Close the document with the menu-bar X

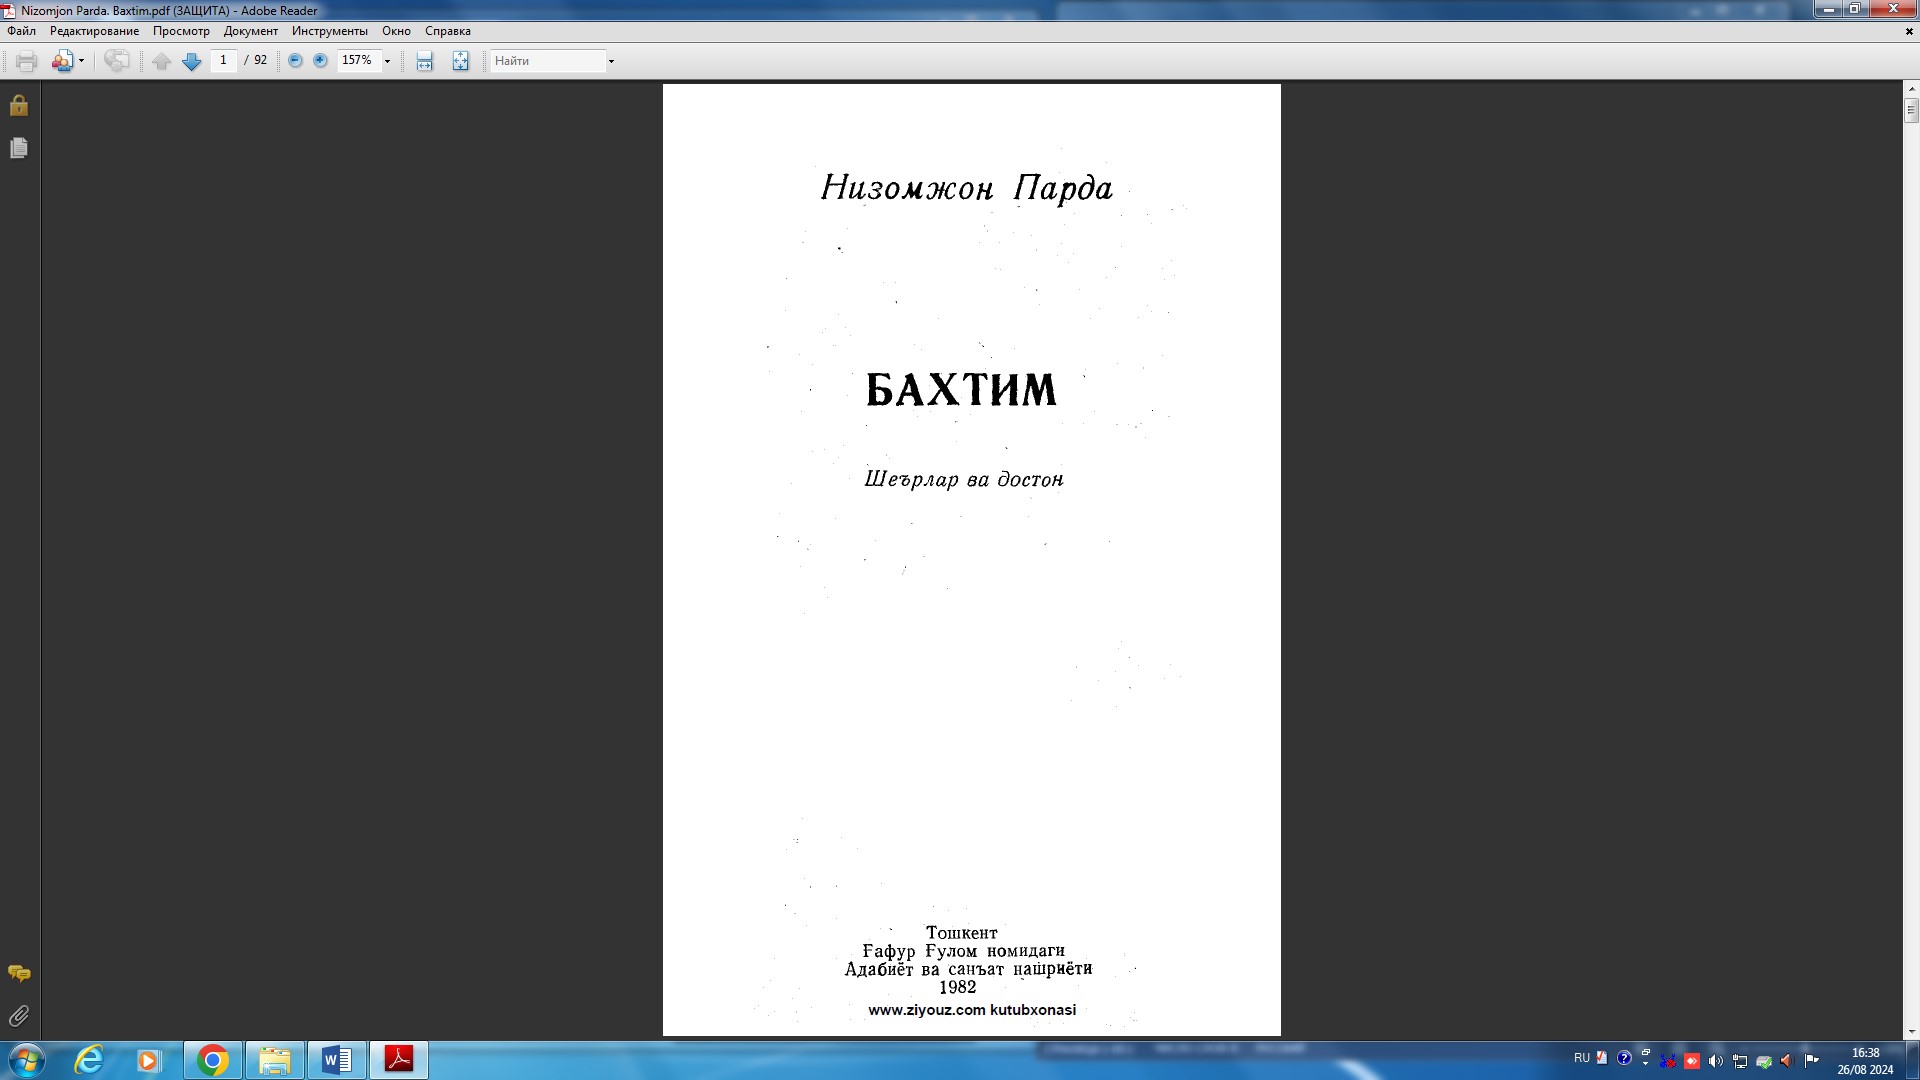(1909, 31)
